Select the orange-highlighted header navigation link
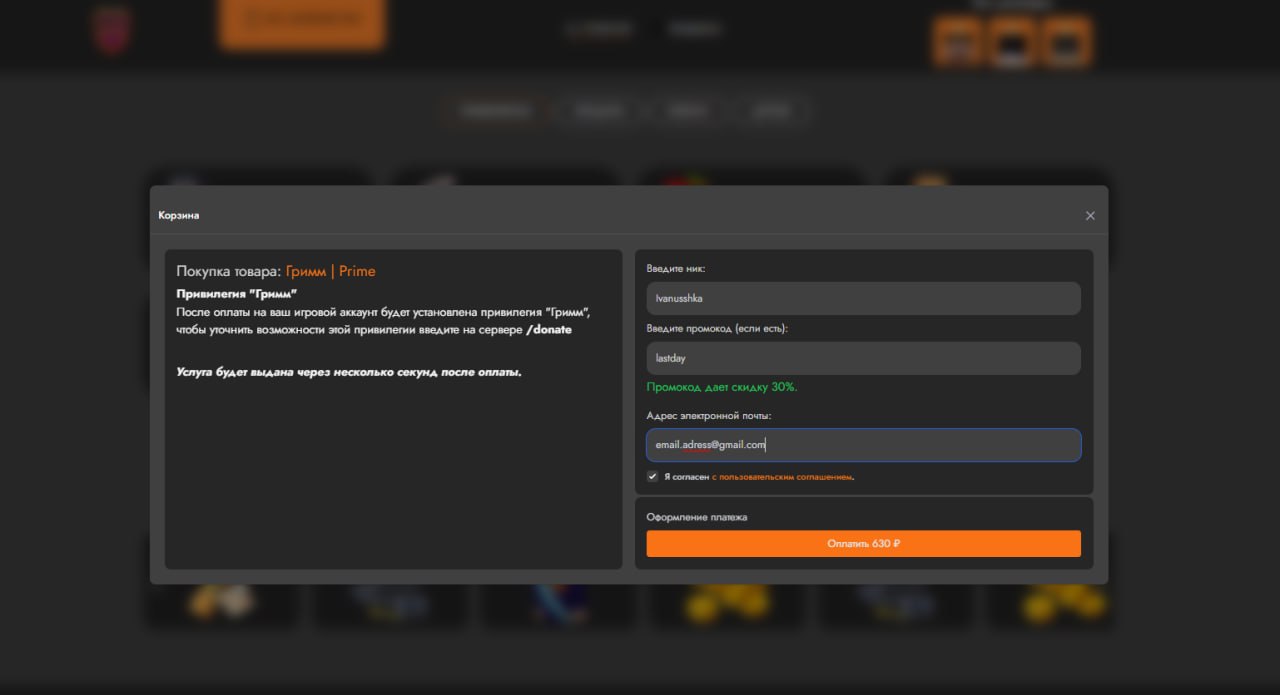The image size is (1280, 695). point(599,30)
